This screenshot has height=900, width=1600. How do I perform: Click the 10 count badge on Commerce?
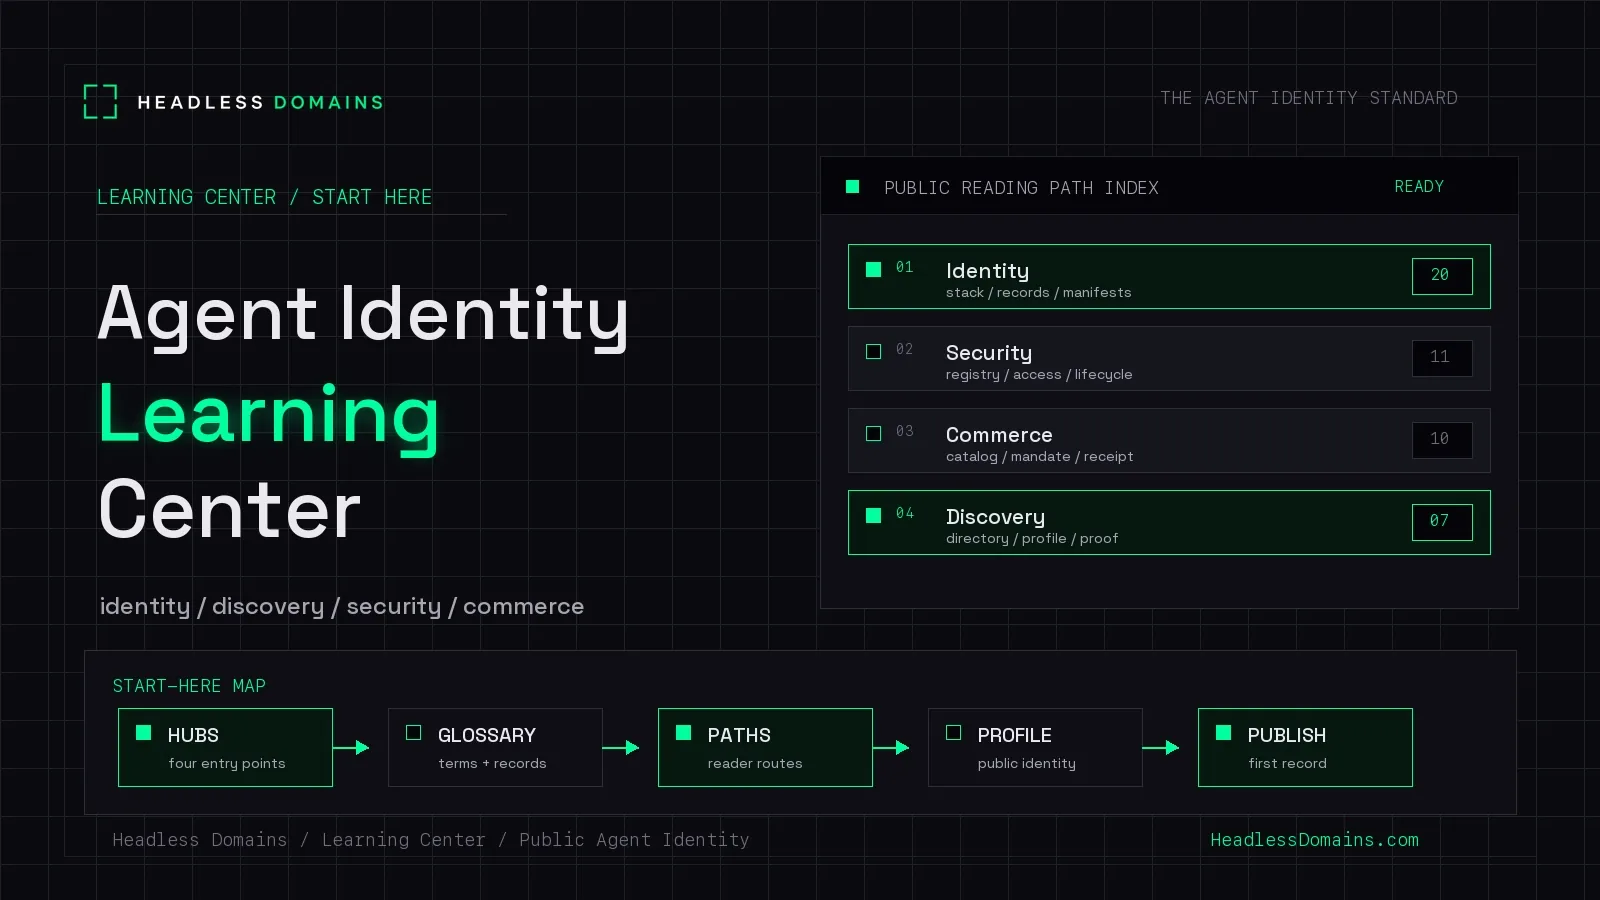pos(1442,440)
